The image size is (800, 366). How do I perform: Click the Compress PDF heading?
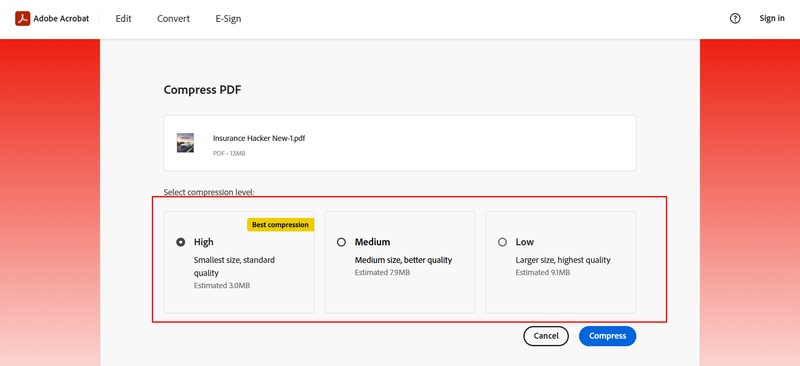pyautogui.click(x=203, y=90)
